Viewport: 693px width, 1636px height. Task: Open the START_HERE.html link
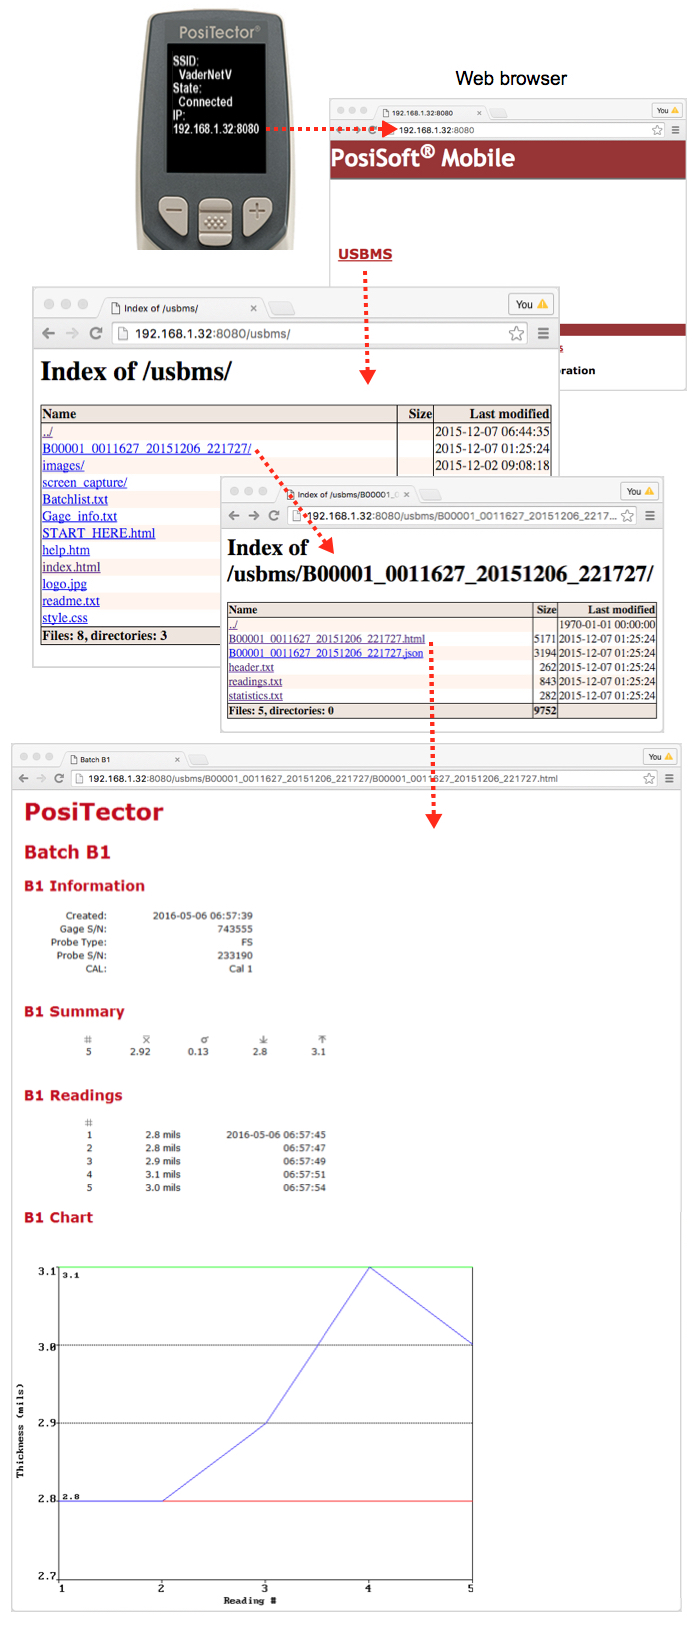coord(99,534)
